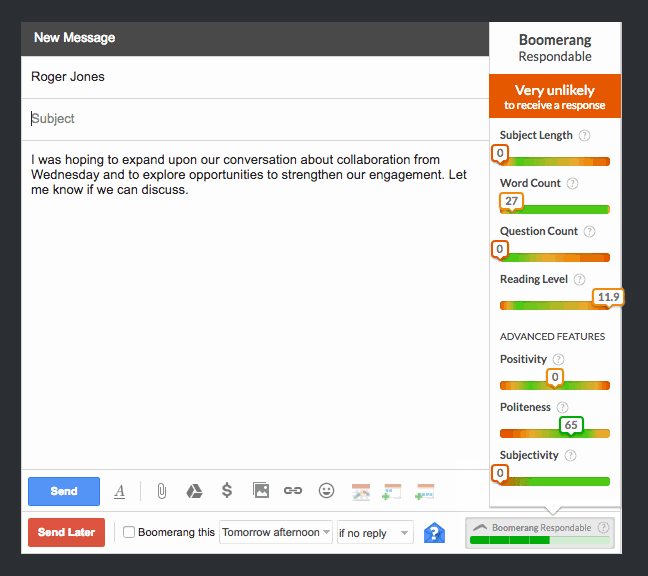648x576 pixels.
Task: Click the New Message title bar
Action: tap(255, 39)
